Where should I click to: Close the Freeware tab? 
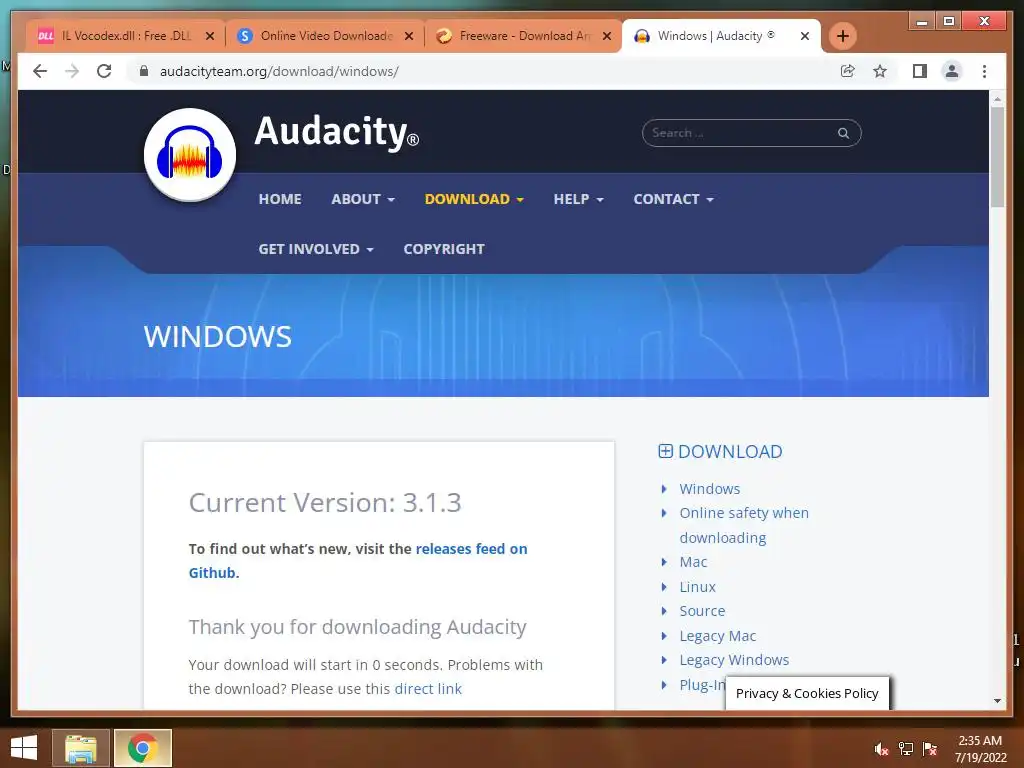[607, 36]
